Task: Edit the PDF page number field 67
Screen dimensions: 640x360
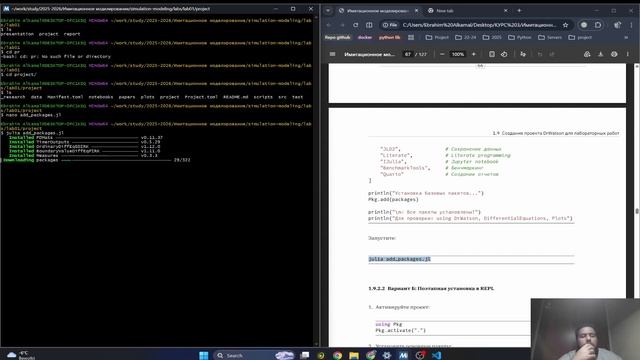Action: [407, 54]
